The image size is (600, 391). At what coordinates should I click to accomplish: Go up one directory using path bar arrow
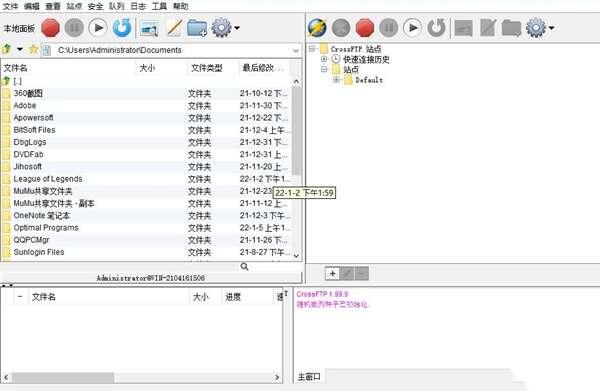click(6, 49)
